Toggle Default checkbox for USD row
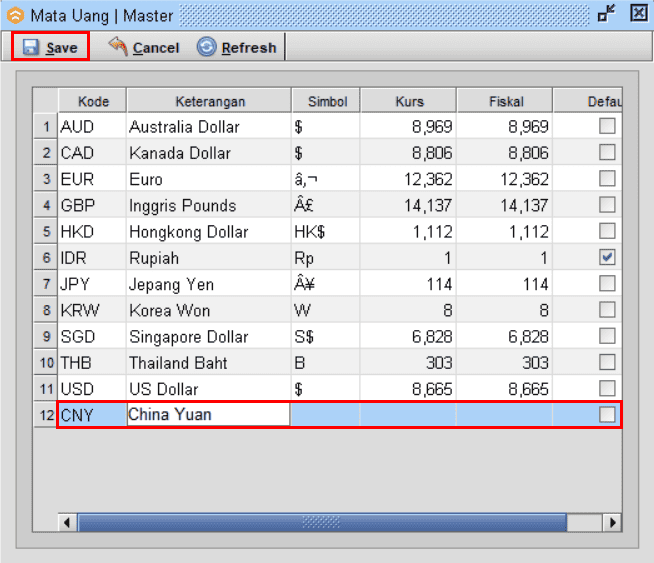This screenshot has height=563, width=654. pos(607,389)
